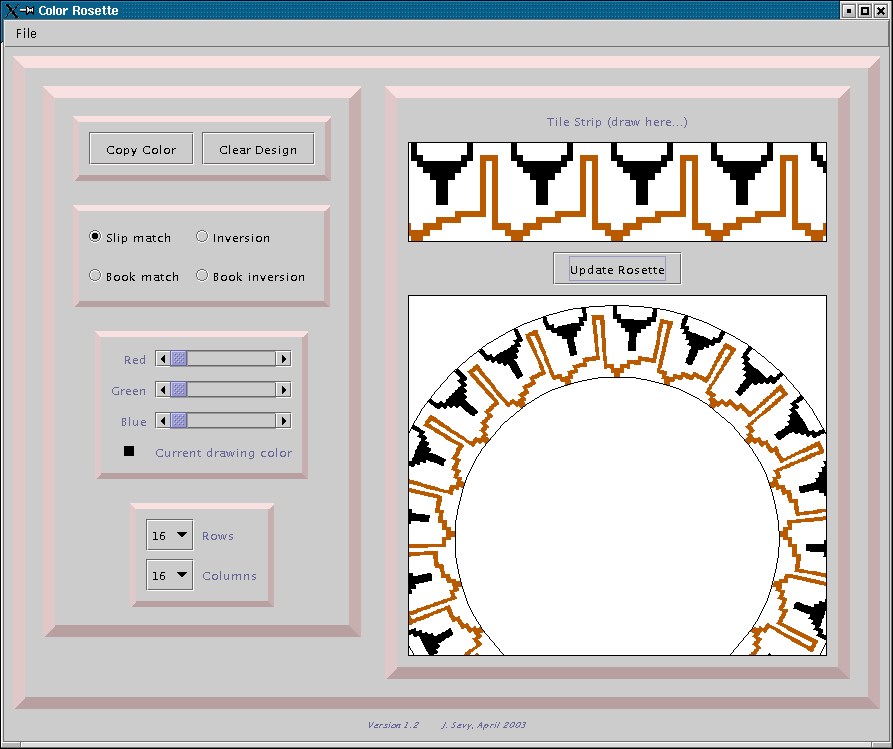Click the window menu X icon in title bar
893x749 pixels.
pyautogui.click(x=12, y=10)
